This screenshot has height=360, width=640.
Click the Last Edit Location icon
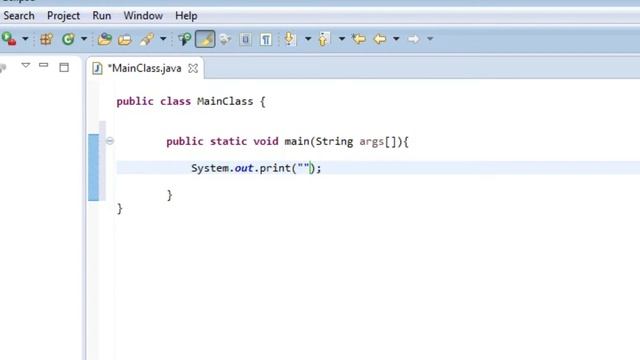[359, 39]
